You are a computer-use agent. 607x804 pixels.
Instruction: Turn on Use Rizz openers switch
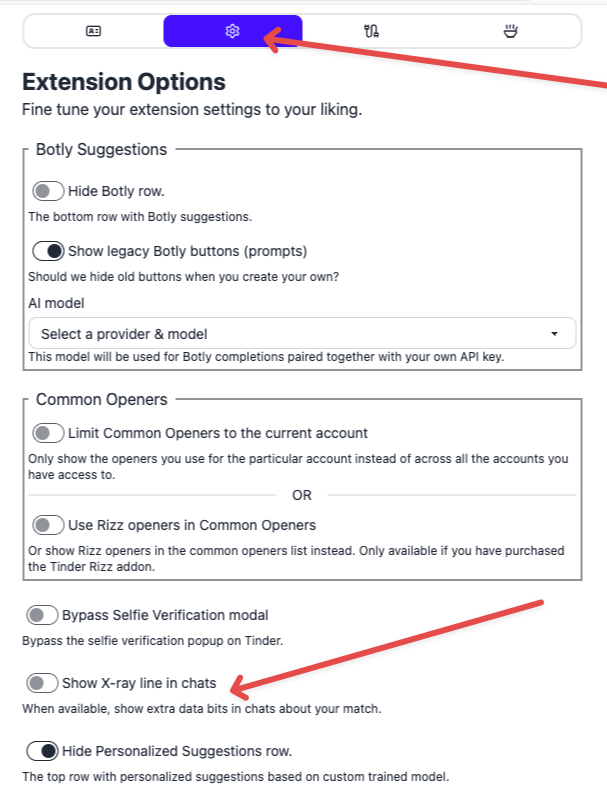pyautogui.click(x=48, y=525)
